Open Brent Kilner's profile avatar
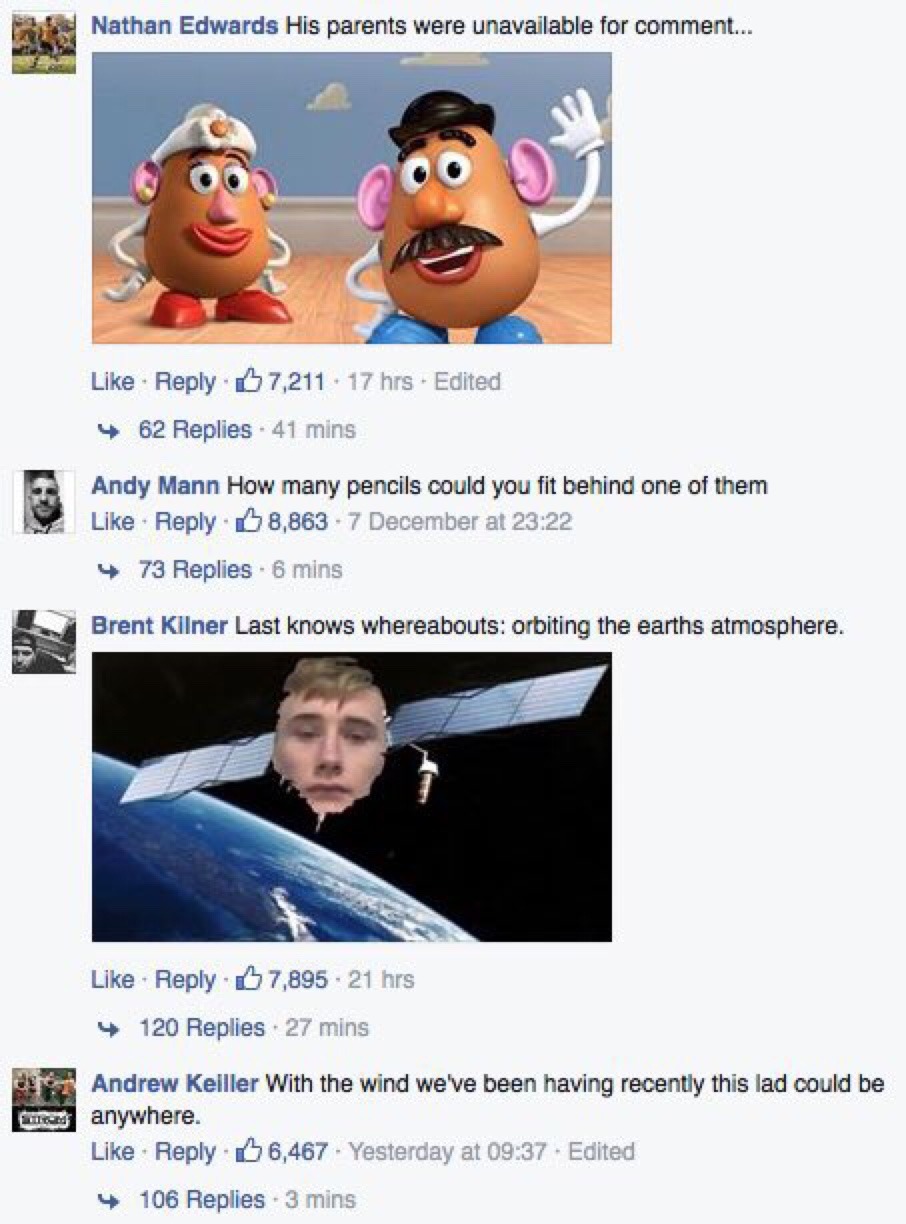The width and height of the screenshot is (906, 1224). pyautogui.click(x=43, y=641)
